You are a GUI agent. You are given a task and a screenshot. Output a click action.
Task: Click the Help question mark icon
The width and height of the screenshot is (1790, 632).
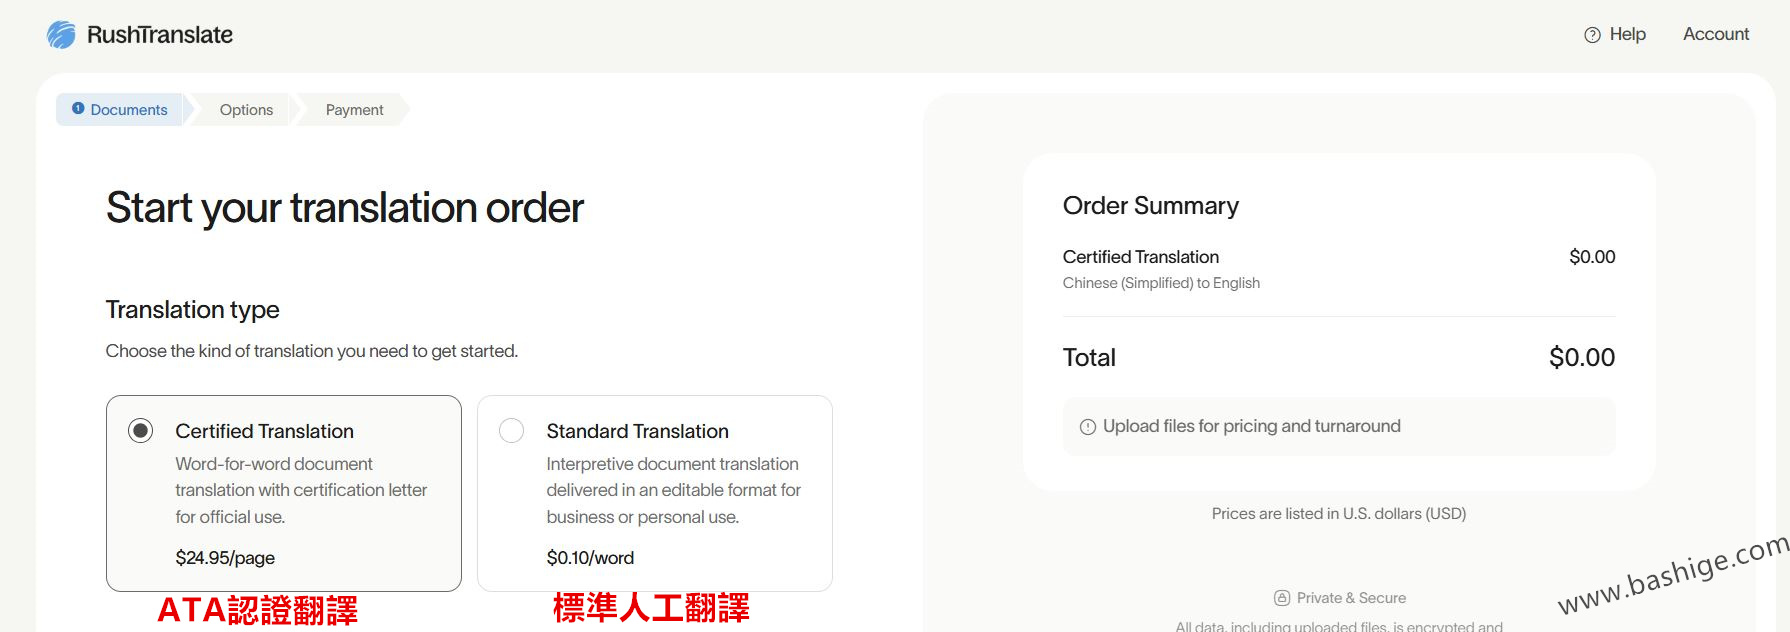1592,35
